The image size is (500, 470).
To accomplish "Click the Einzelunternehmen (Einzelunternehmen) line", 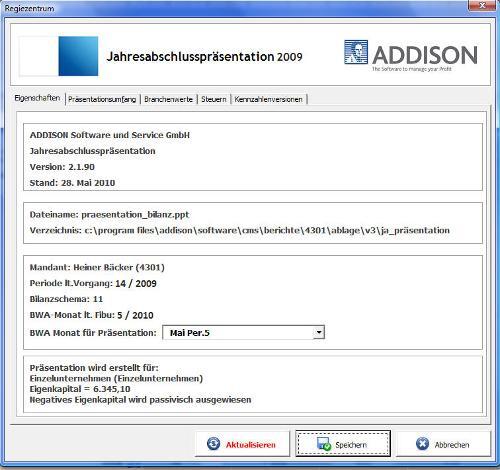I will tap(116, 379).
